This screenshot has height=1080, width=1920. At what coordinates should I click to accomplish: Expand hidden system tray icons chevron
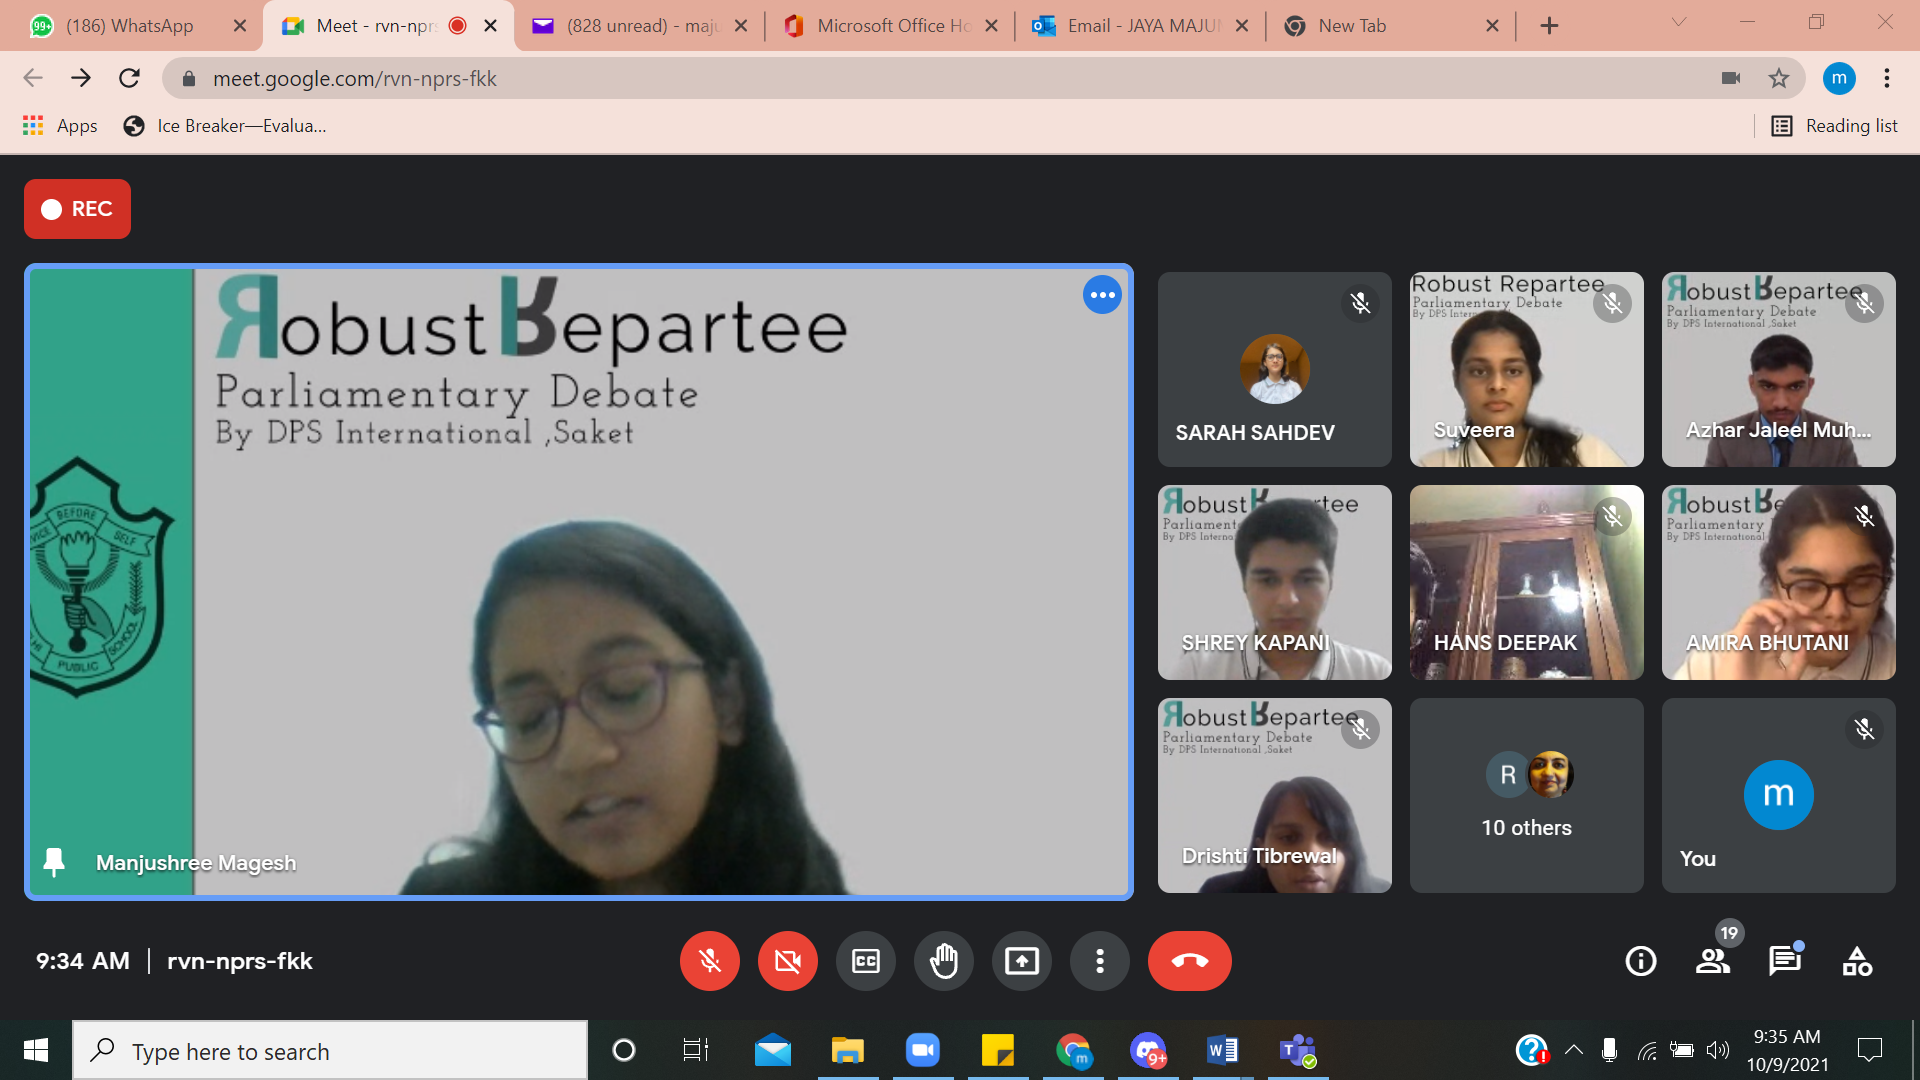[x=1573, y=1050]
